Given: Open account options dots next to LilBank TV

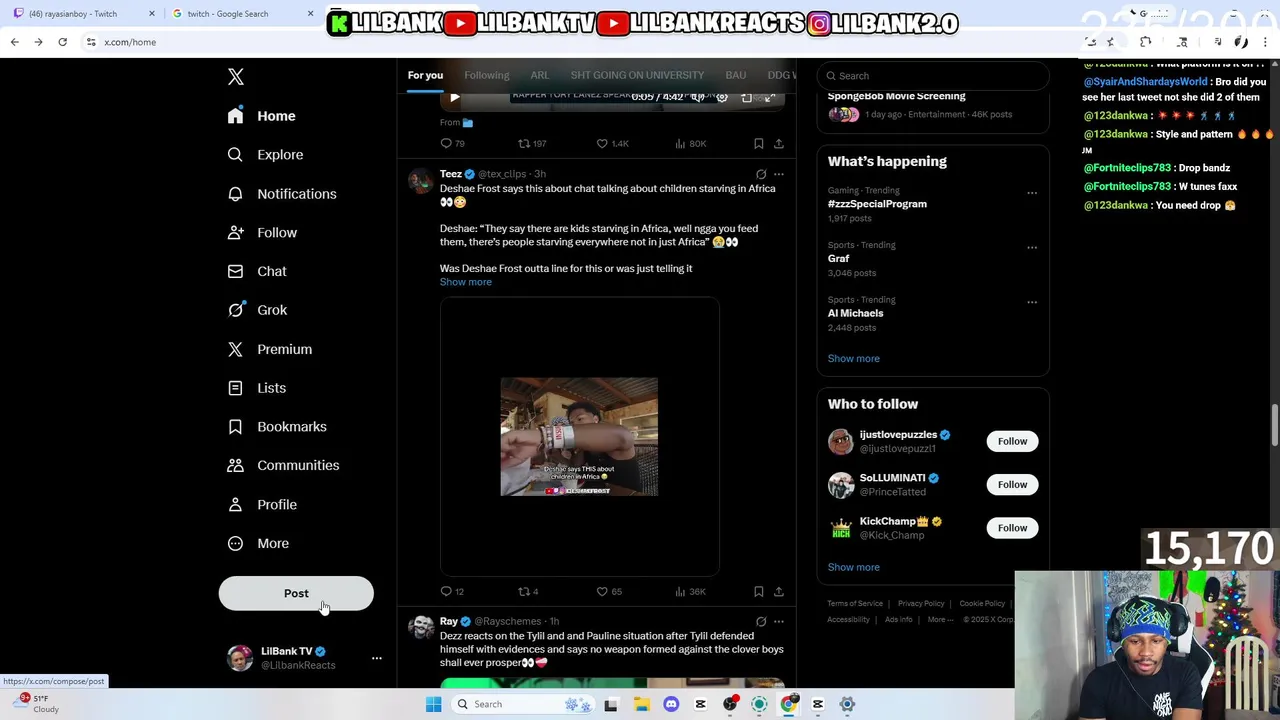Looking at the screenshot, I should (x=377, y=658).
